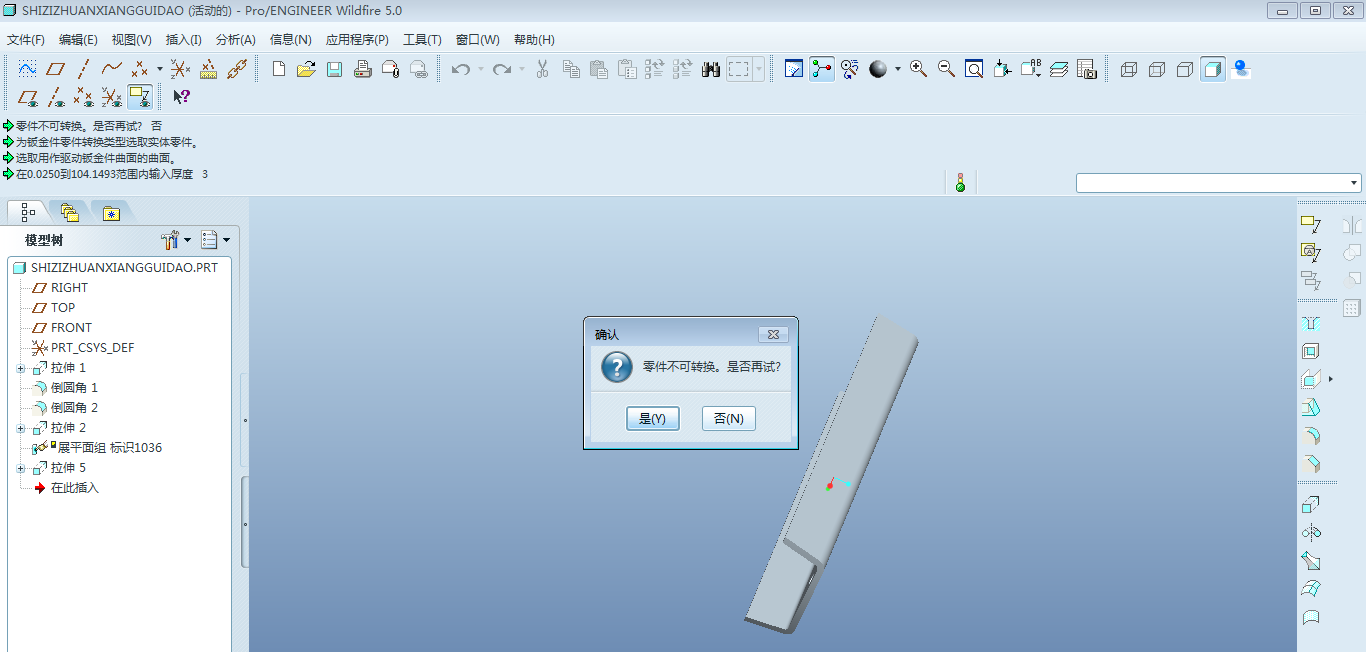Click the shell tool icon in right toolbar
Image resolution: width=1366 pixels, height=652 pixels.
coord(1311,351)
